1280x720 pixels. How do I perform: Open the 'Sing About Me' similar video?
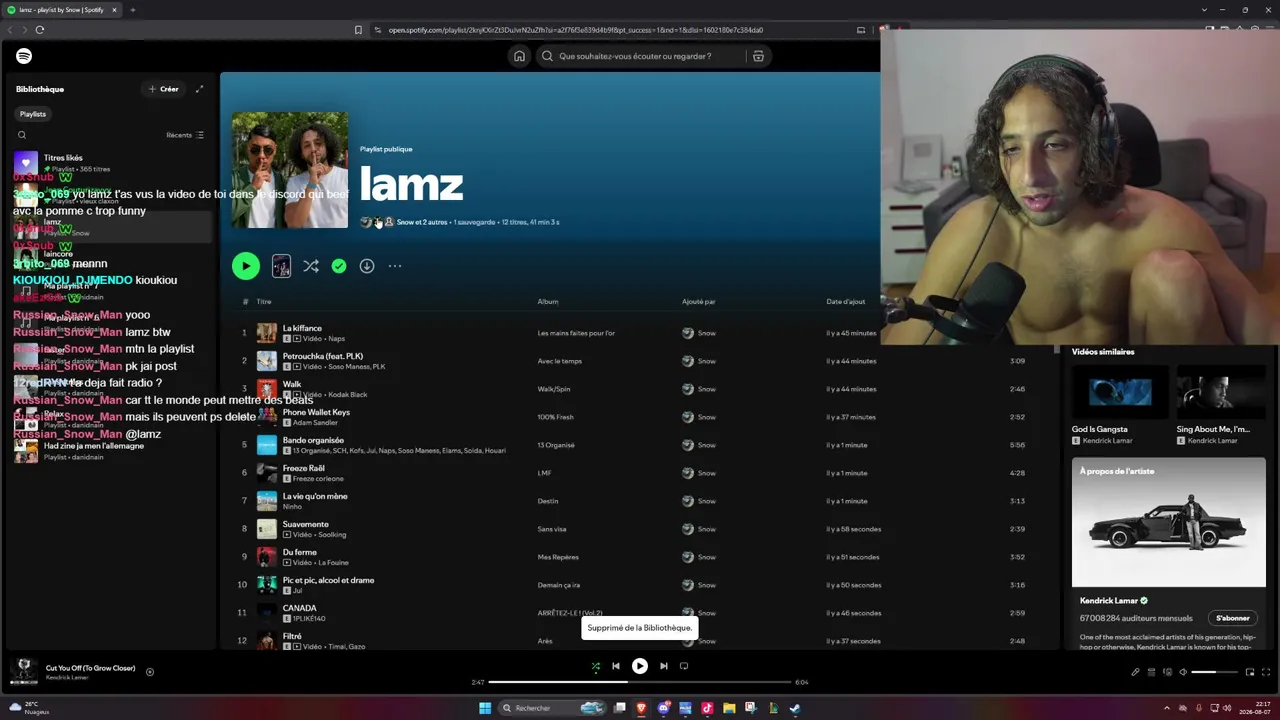coord(1220,405)
